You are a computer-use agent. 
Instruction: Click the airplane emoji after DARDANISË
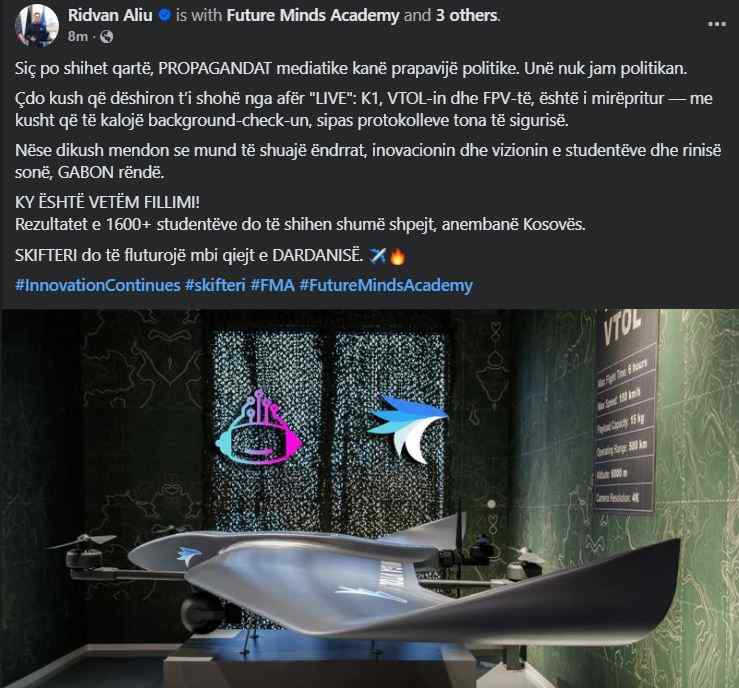(378, 256)
